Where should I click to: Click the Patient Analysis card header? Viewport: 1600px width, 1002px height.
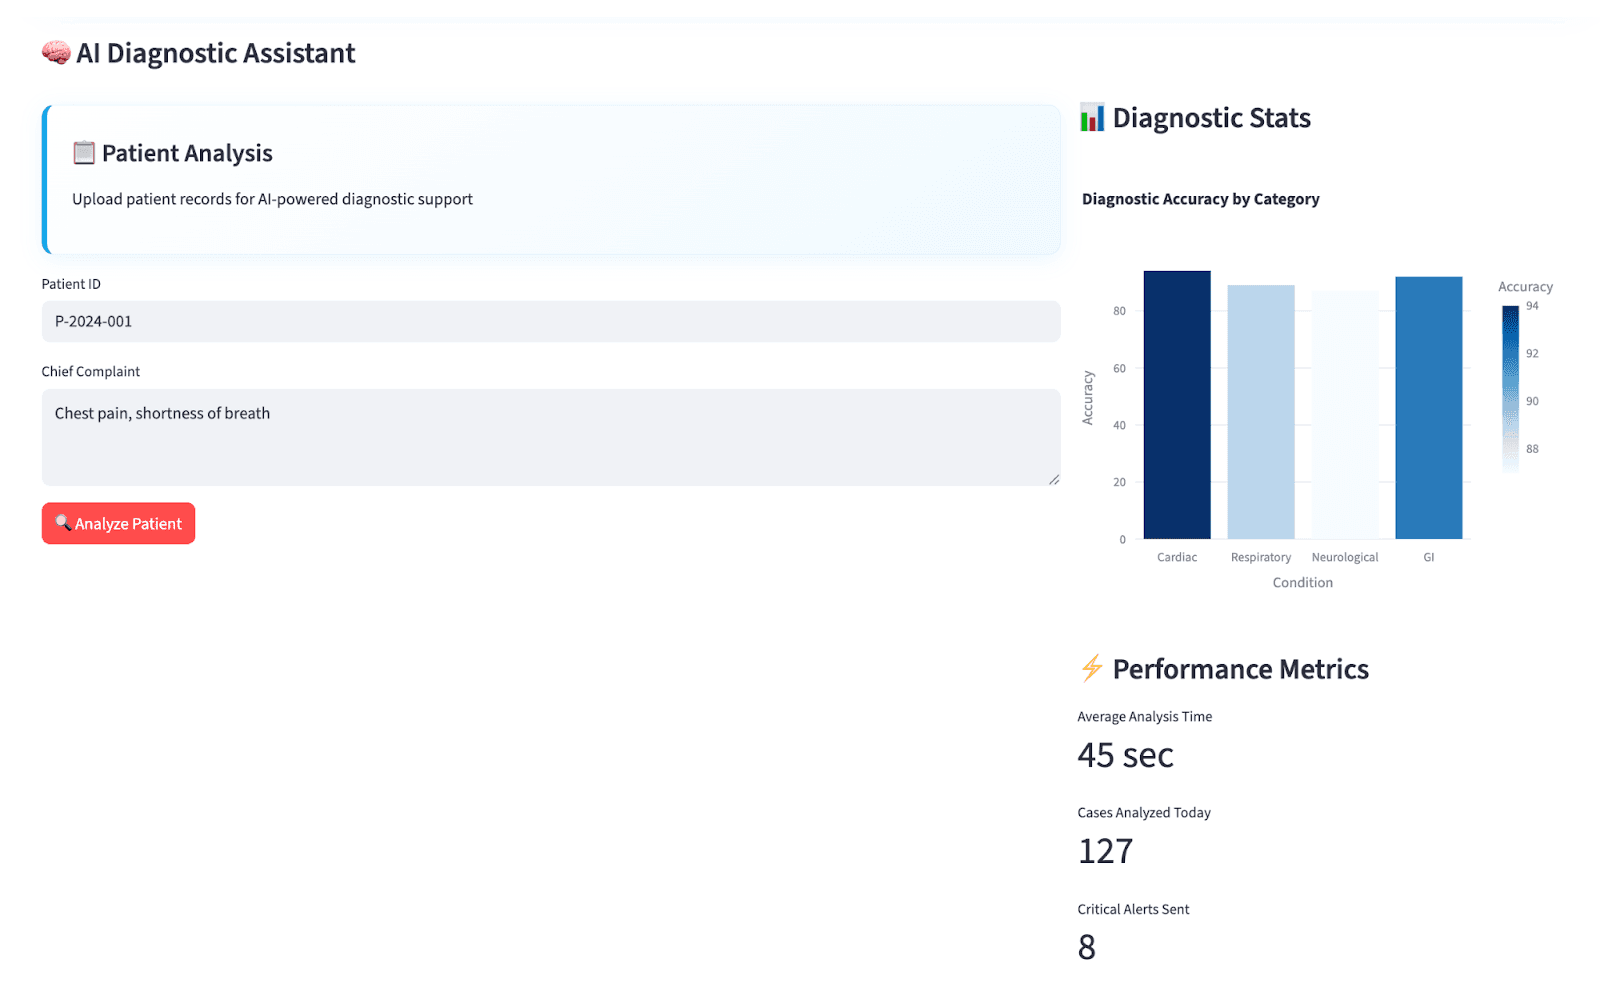186,152
